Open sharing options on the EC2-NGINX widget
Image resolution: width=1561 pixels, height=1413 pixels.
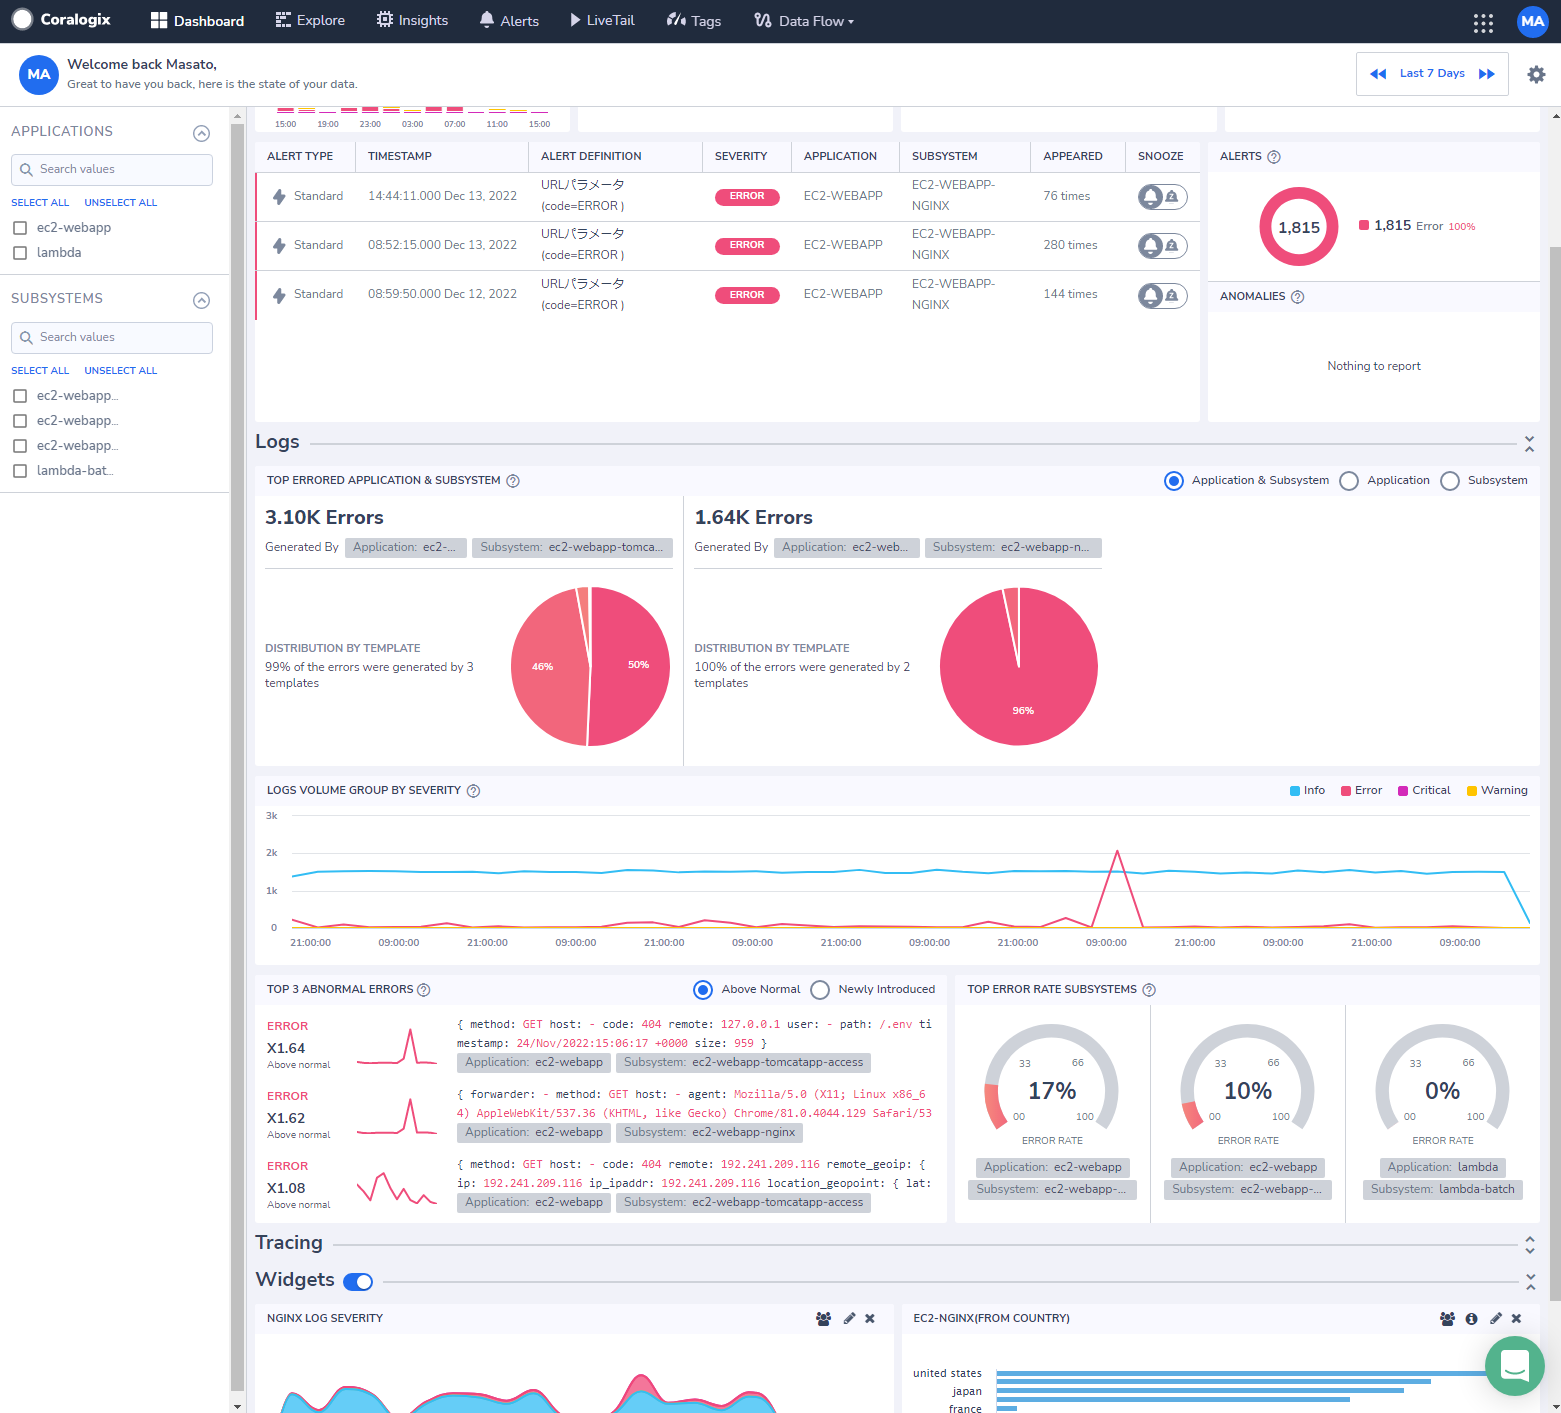coord(1446,1318)
